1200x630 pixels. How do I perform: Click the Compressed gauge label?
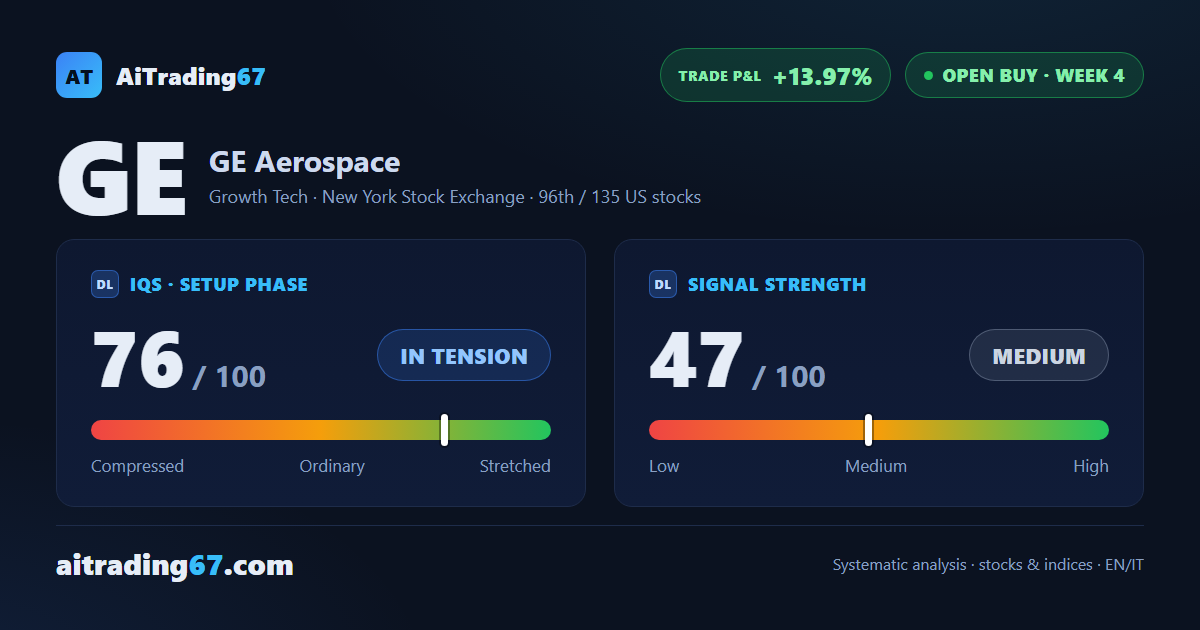point(137,466)
